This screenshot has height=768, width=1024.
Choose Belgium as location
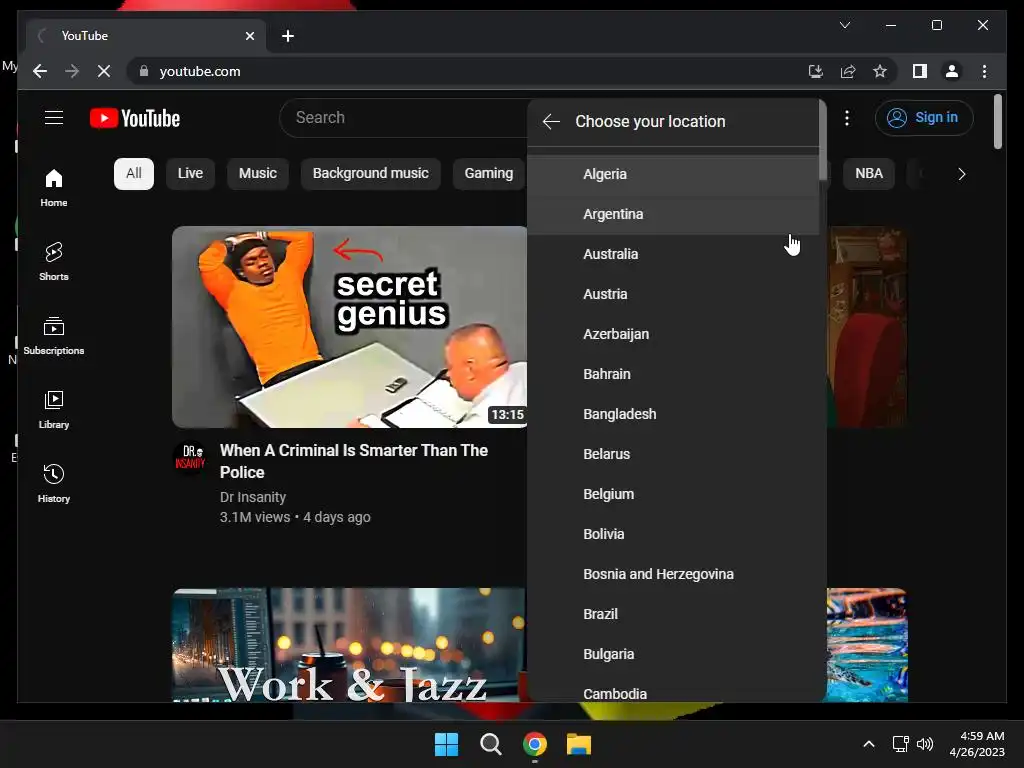[x=673, y=494]
